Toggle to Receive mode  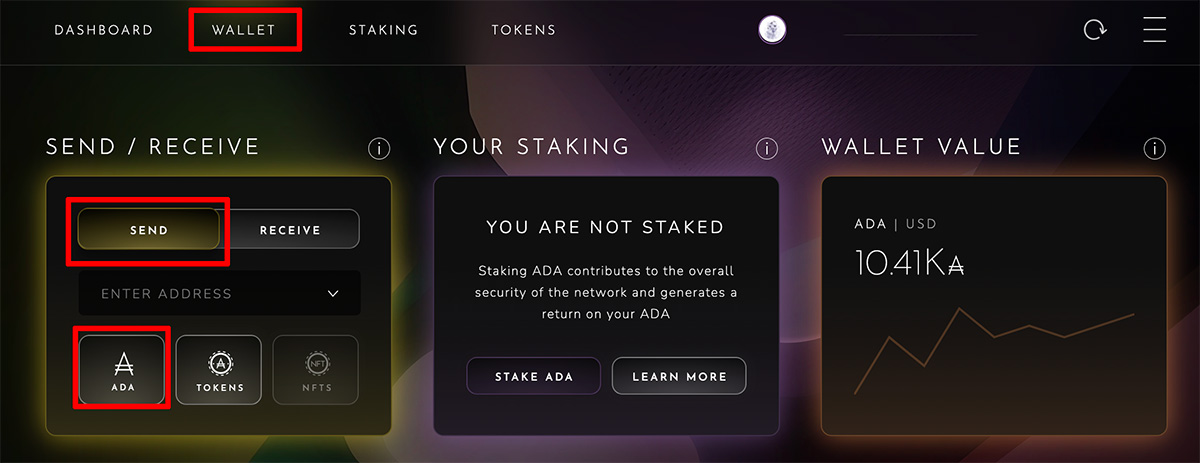(x=290, y=230)
